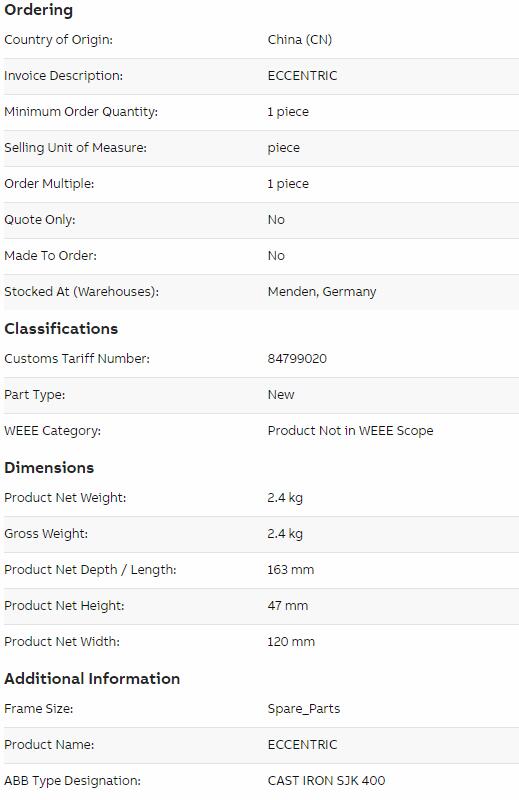Click the China (CN) country value

point(300,40)
